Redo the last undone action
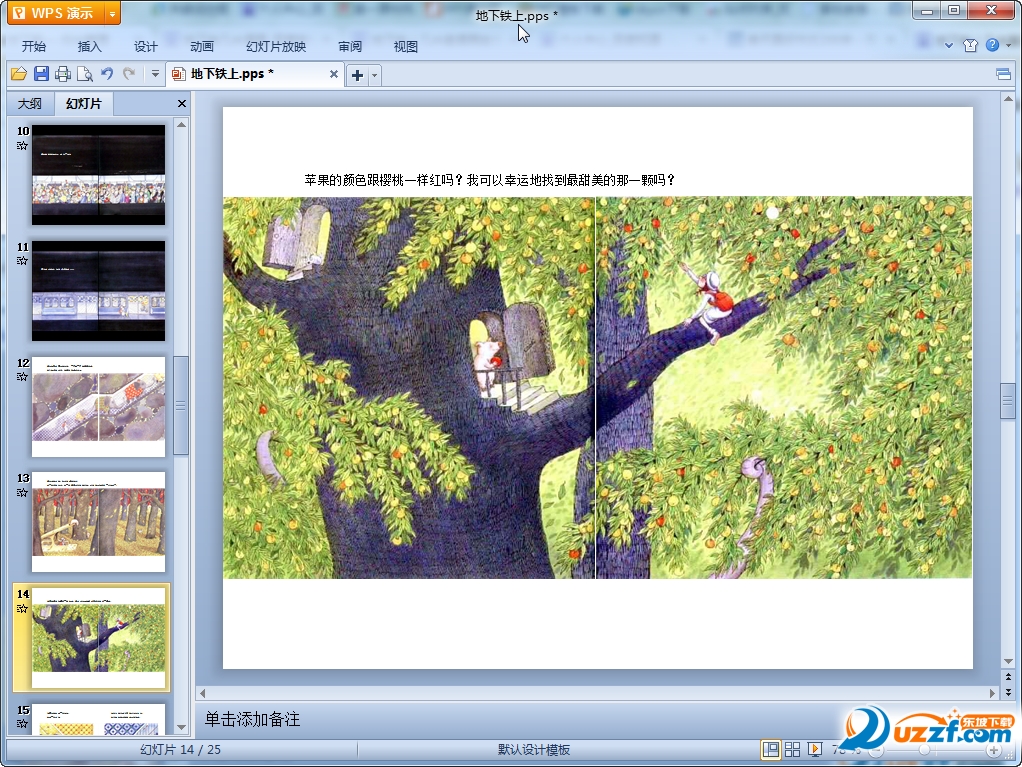The image size is (1022, 767). 129,74
